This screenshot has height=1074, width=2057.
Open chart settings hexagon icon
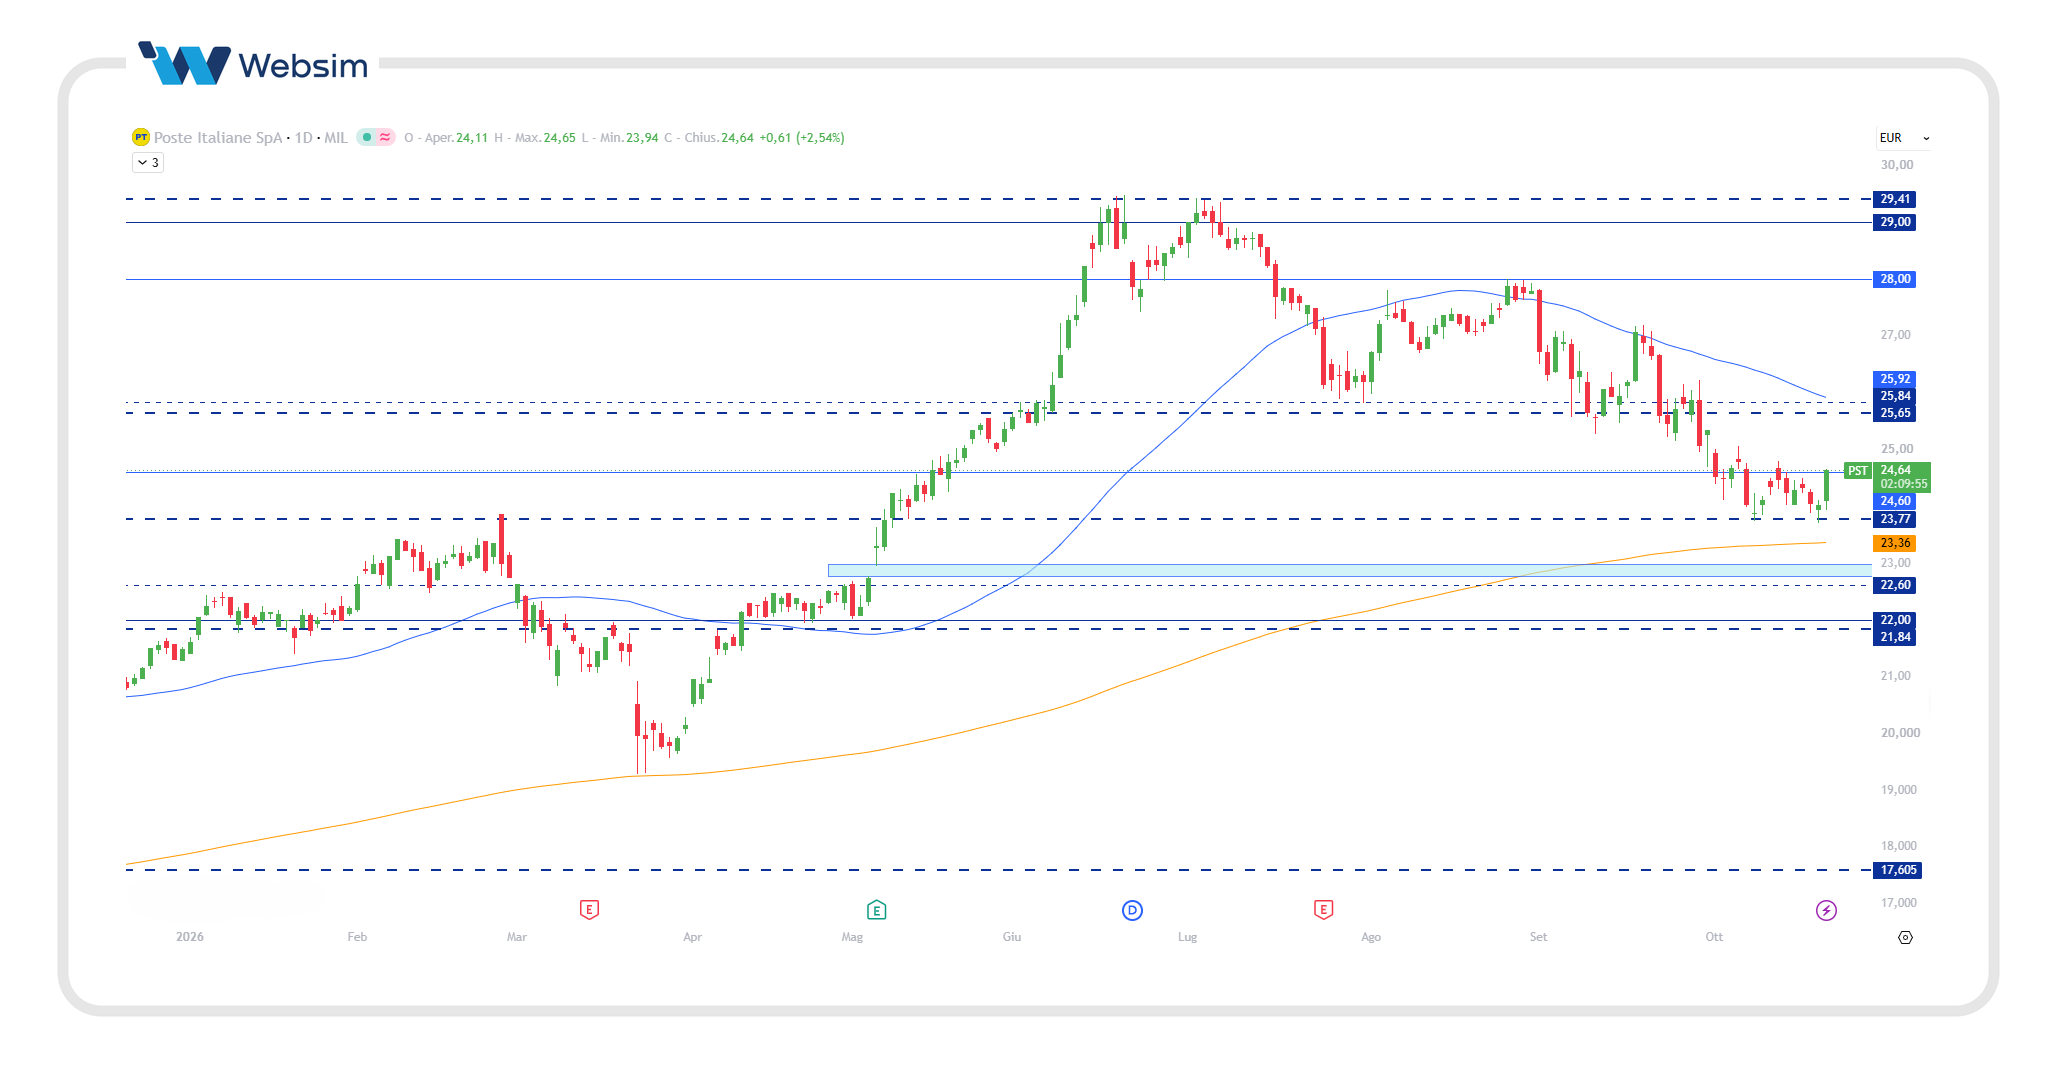click(x=1905, y=937)
